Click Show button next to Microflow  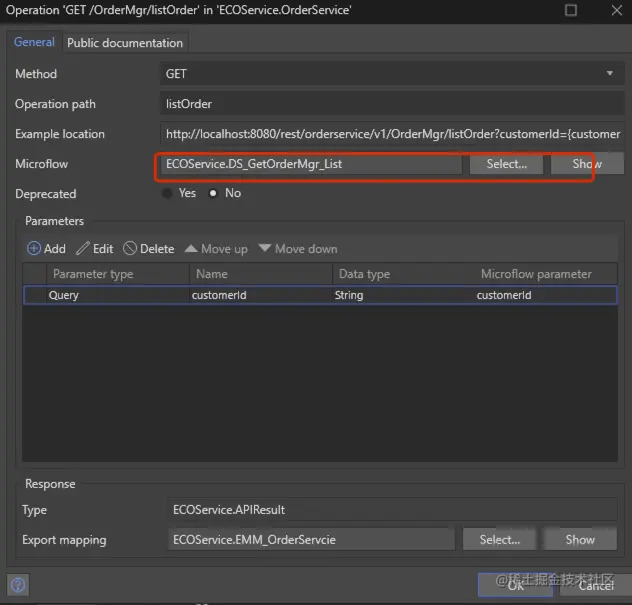pyautogui.click(x=587, y=164)
